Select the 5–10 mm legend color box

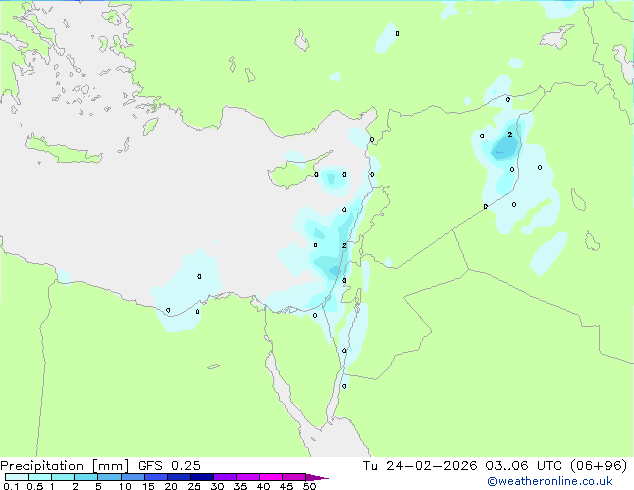click(x=109, y=477)
